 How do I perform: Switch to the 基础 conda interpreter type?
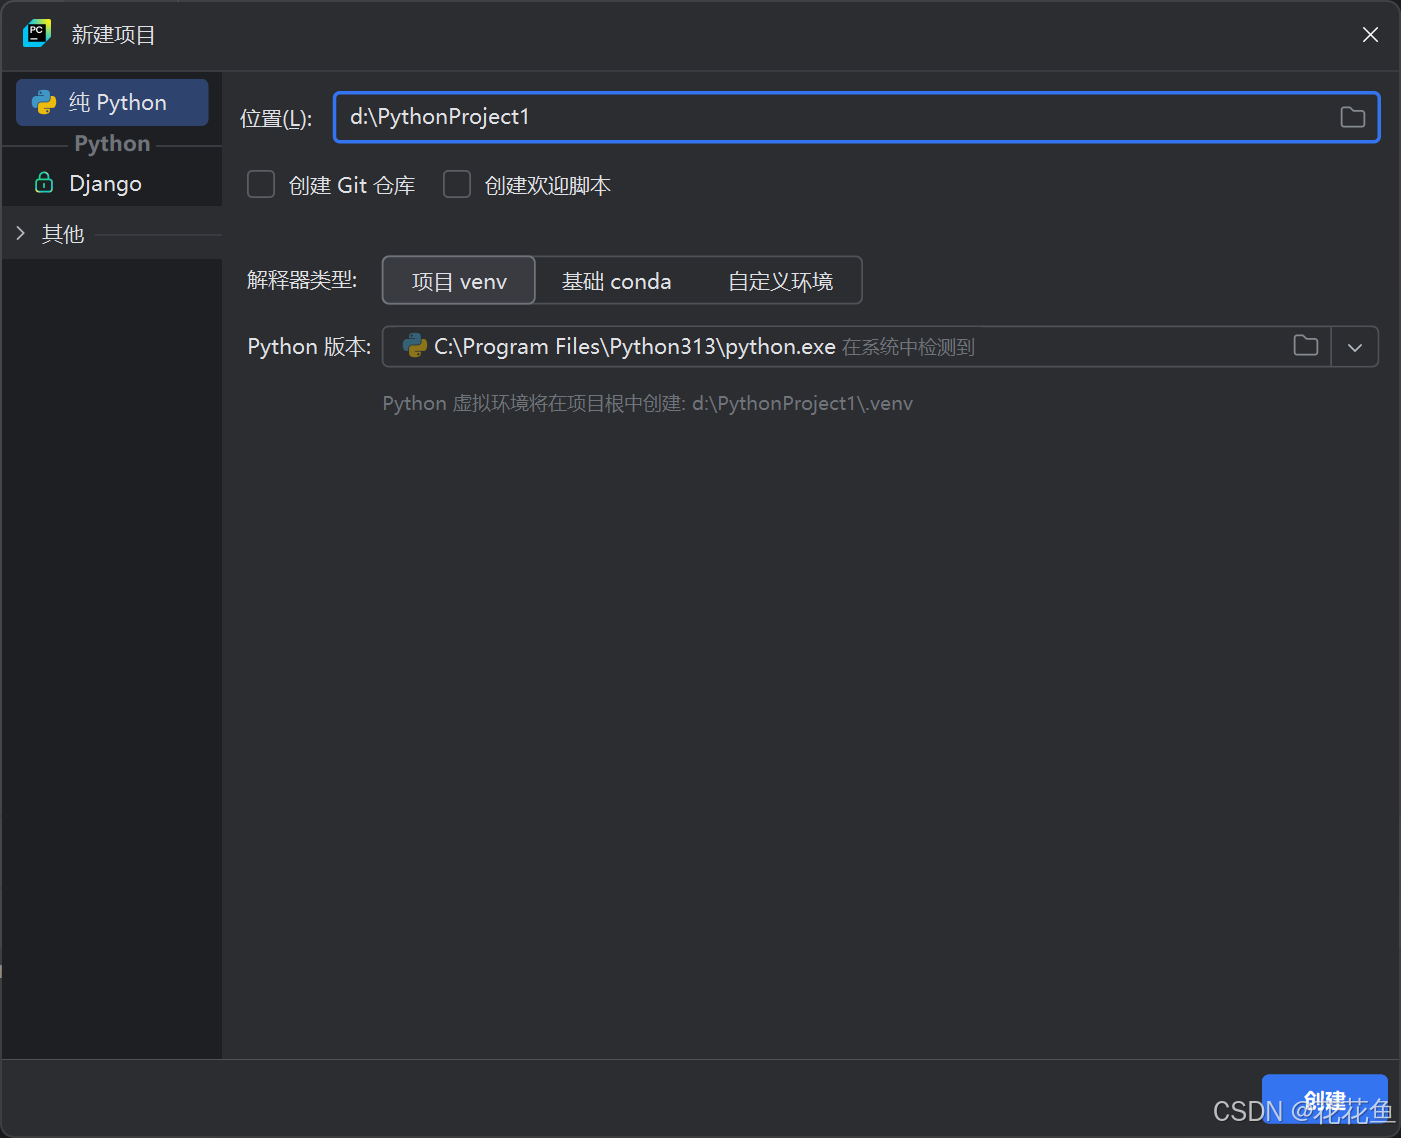pyautogui.click(x=616, y=281)
